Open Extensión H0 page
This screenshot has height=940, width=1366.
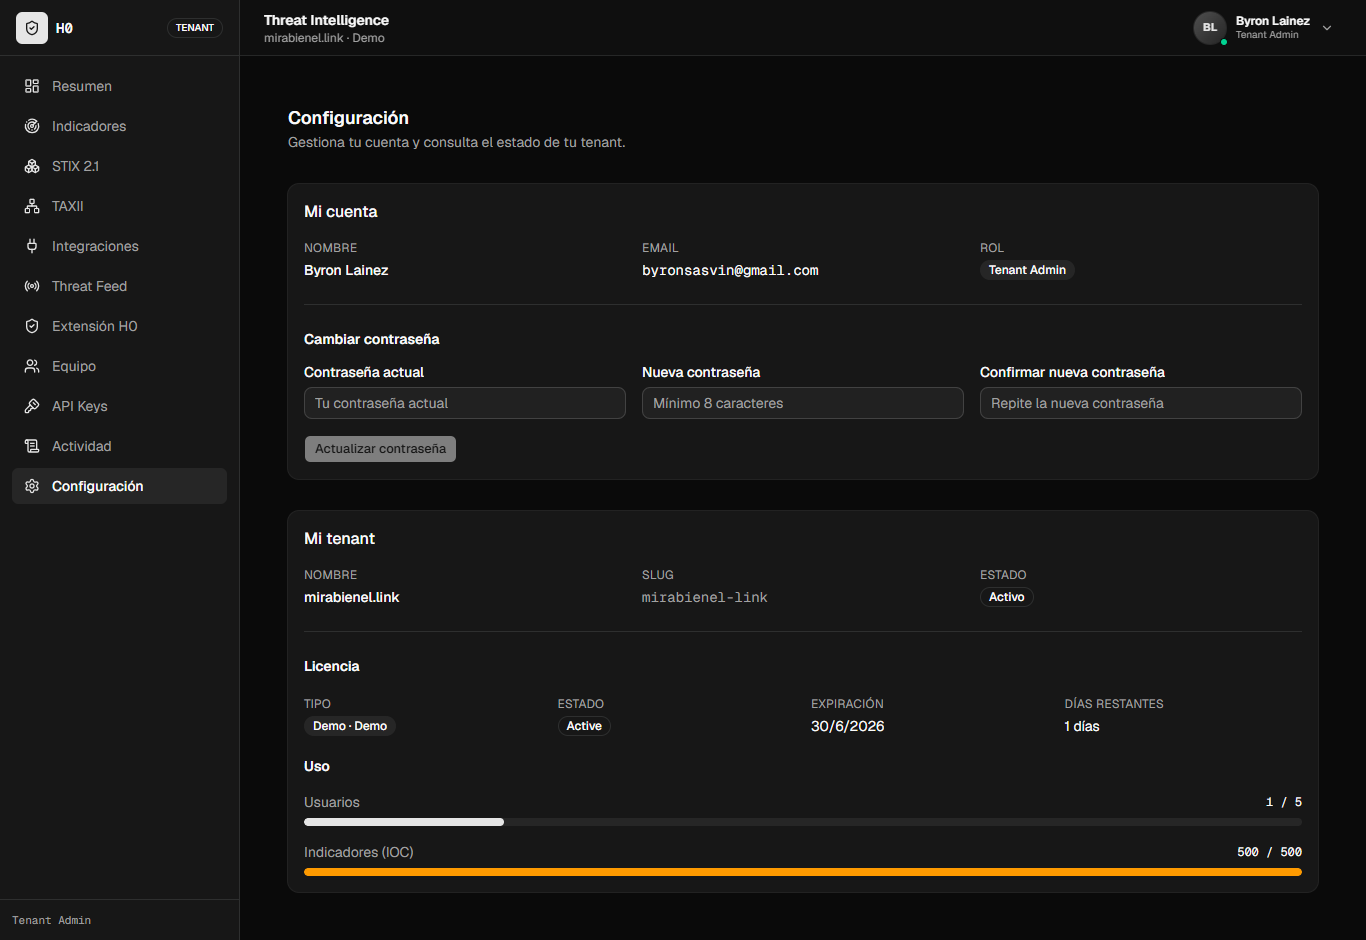point(119,326)
